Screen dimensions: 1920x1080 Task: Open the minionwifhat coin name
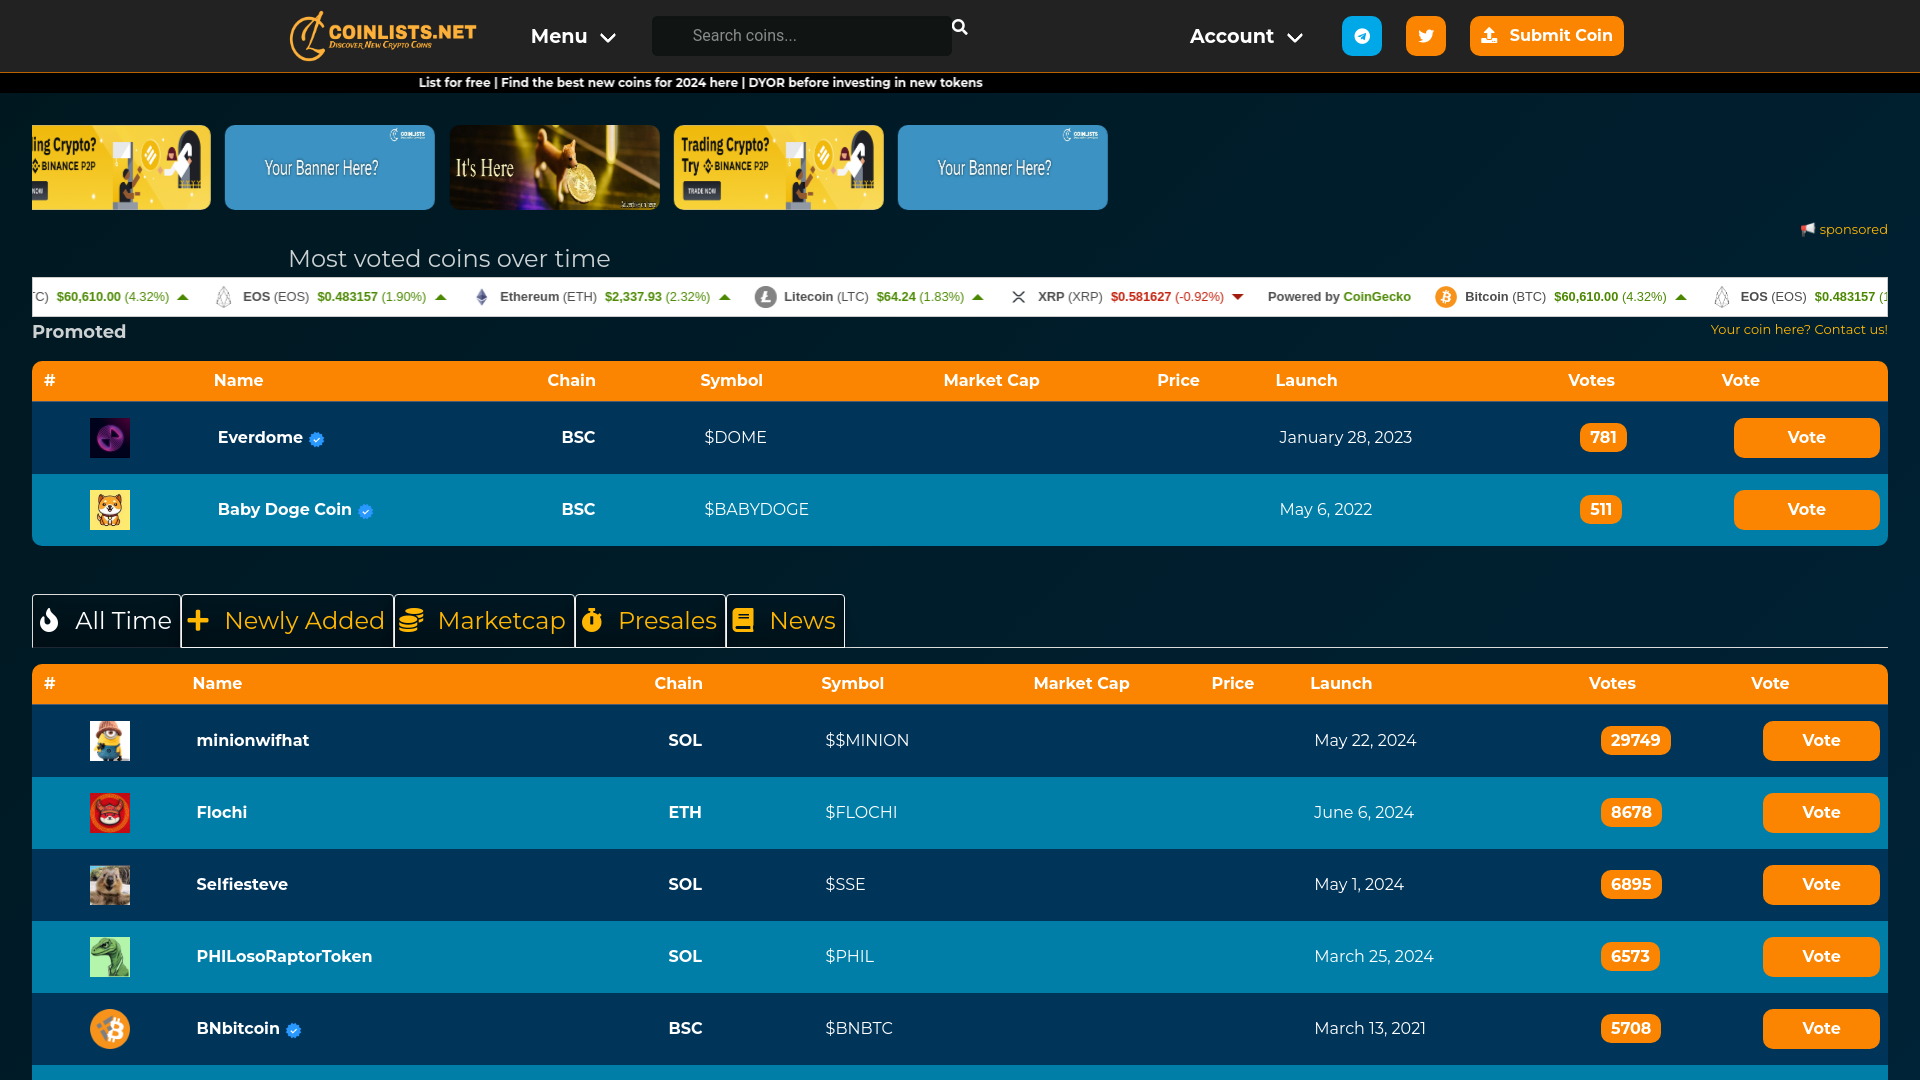click(x=252, y=741)
